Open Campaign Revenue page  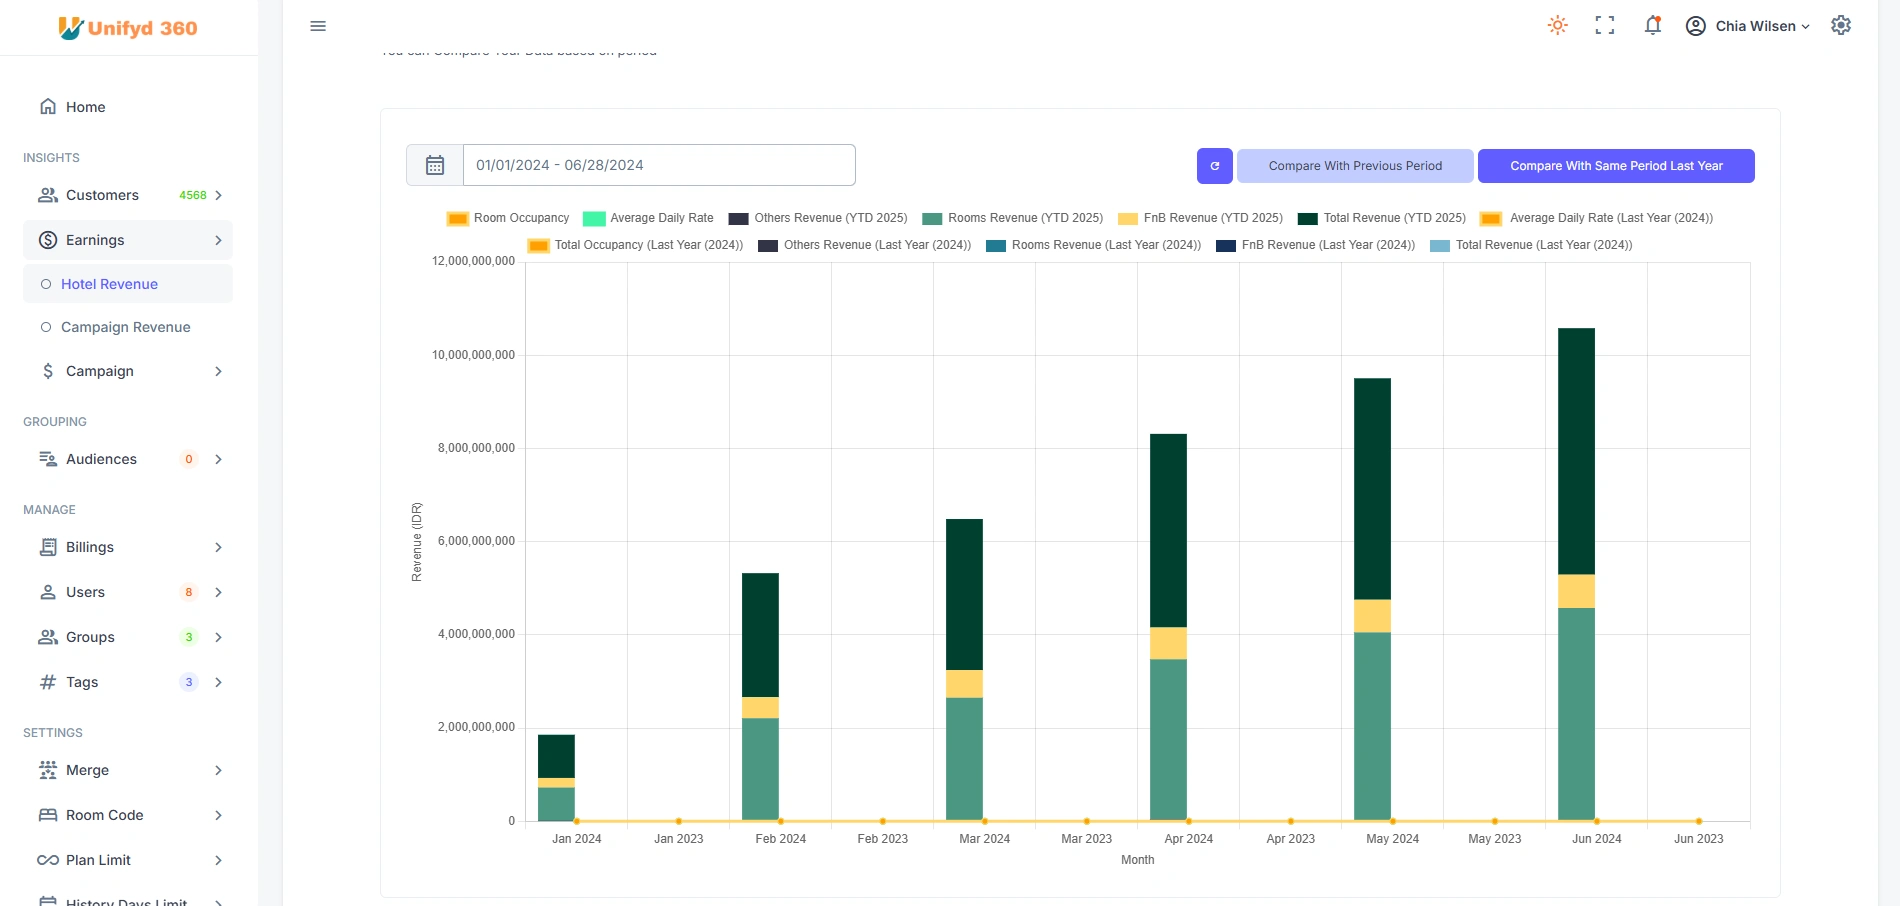[x=128, y=327]
